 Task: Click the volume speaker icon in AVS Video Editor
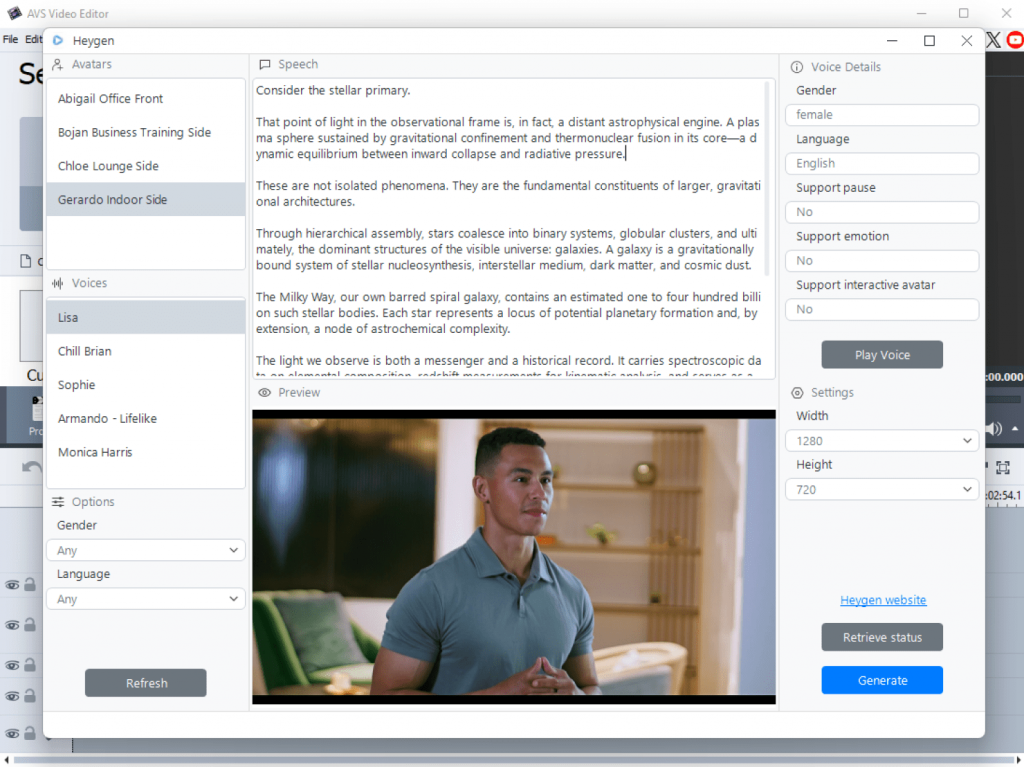(x=994, y=429)
